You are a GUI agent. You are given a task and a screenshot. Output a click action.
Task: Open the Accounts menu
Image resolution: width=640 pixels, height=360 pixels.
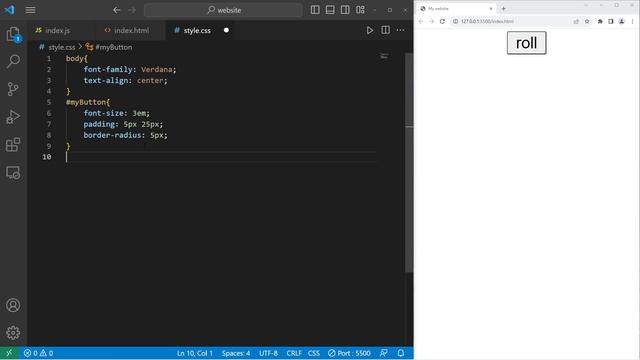click(x=13, y=305)
